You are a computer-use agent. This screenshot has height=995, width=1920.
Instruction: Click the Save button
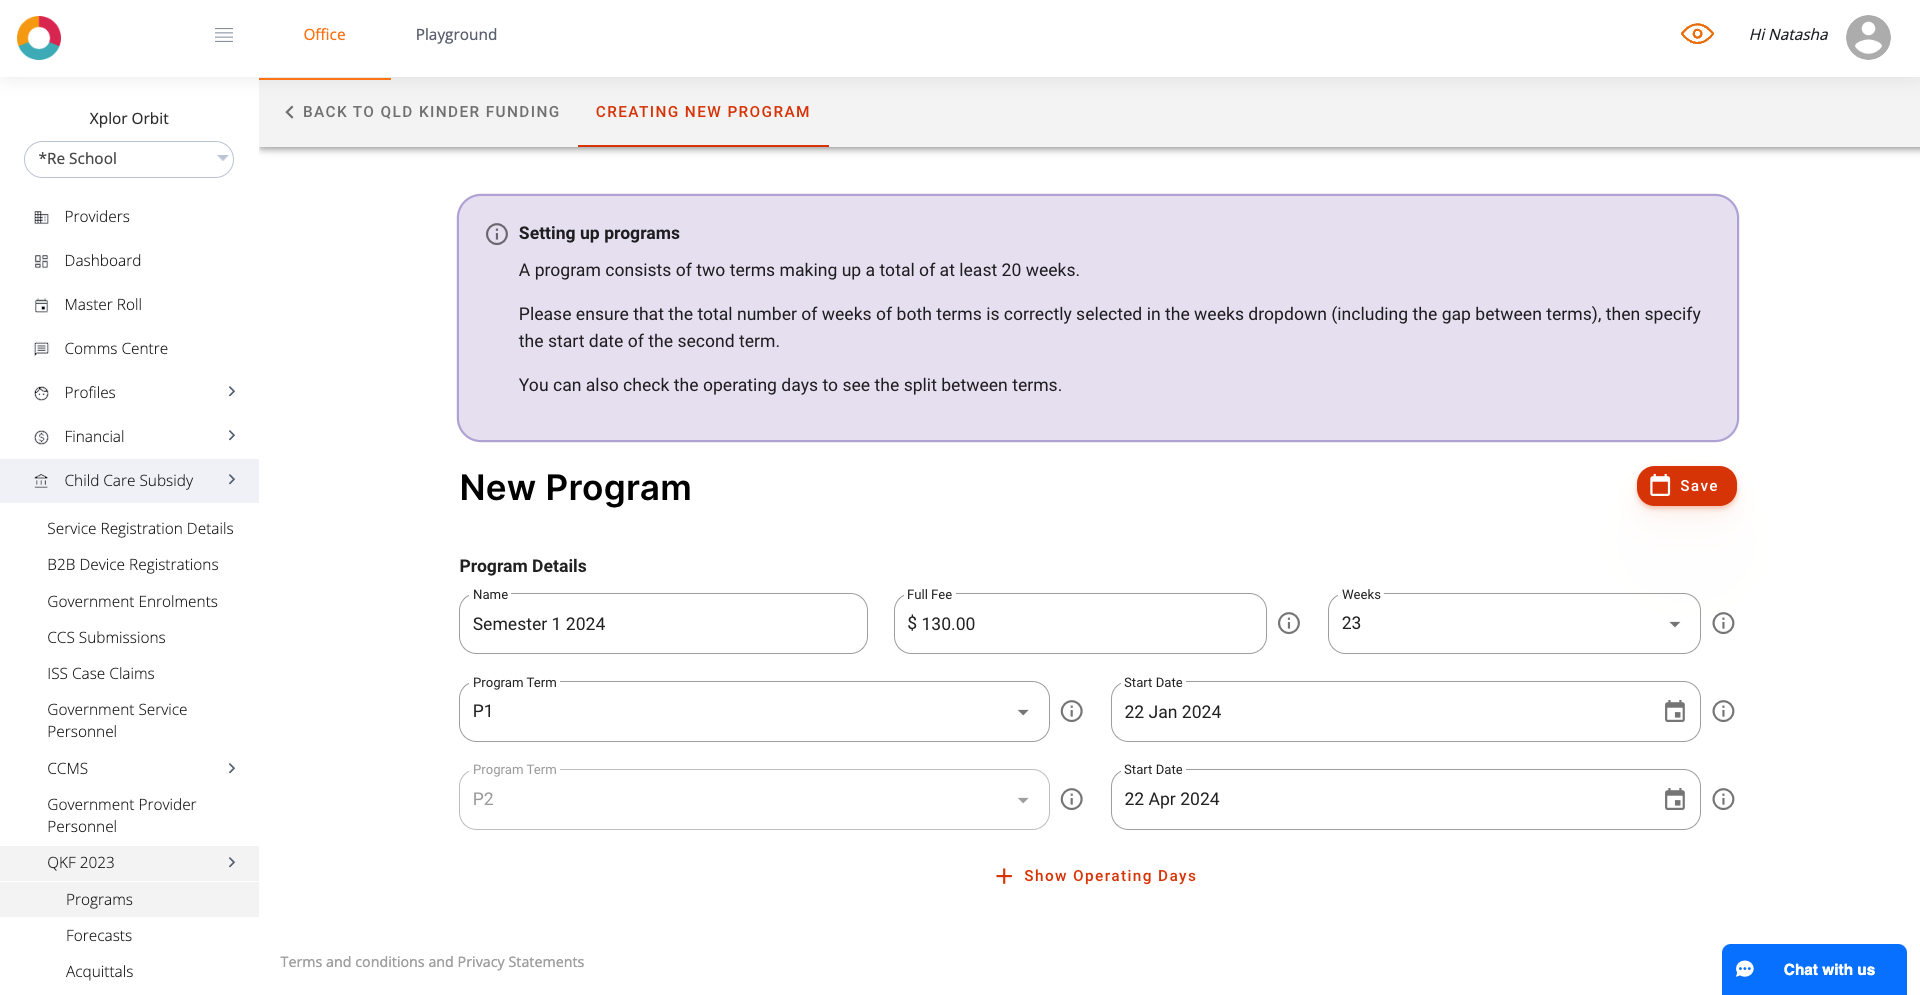point(1686,486)
